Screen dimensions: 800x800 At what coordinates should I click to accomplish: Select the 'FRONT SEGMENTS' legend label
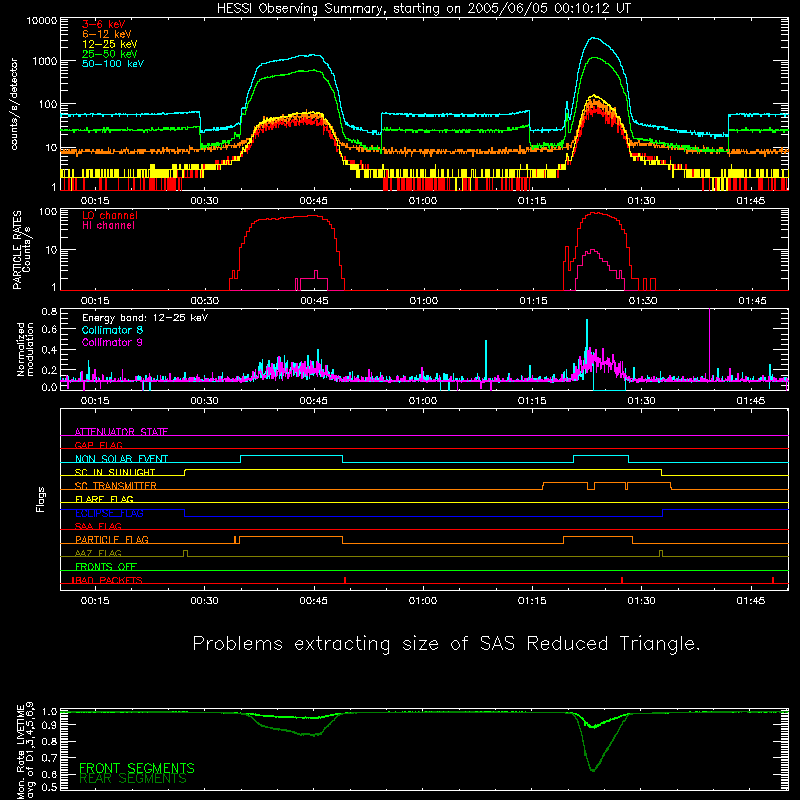[x=137, y=768]
